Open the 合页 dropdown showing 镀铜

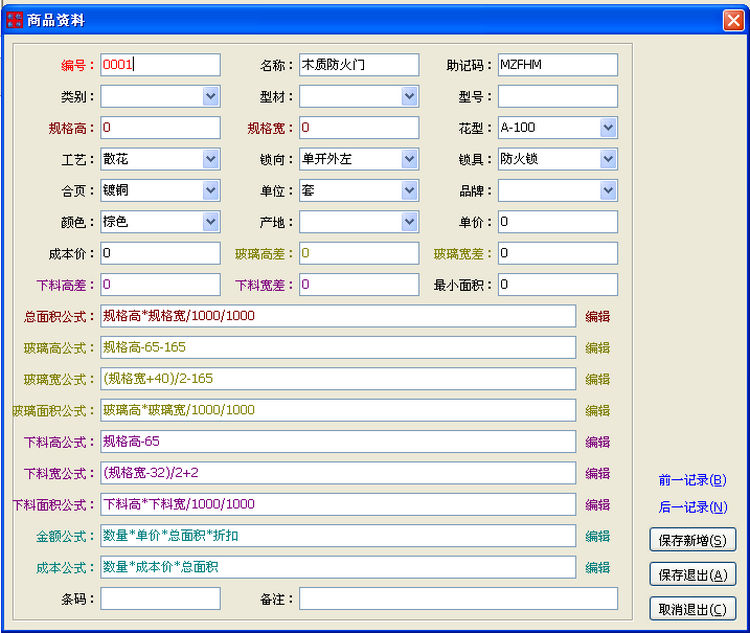[211, 190]
